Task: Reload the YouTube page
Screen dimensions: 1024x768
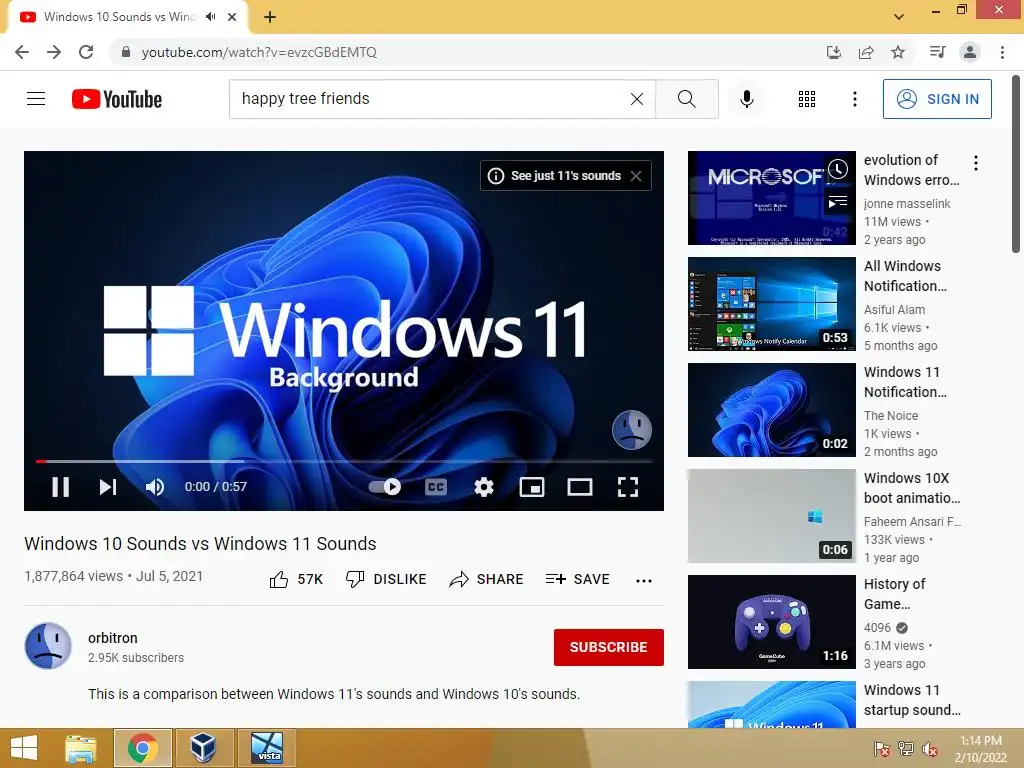Action: pos(86,52)
